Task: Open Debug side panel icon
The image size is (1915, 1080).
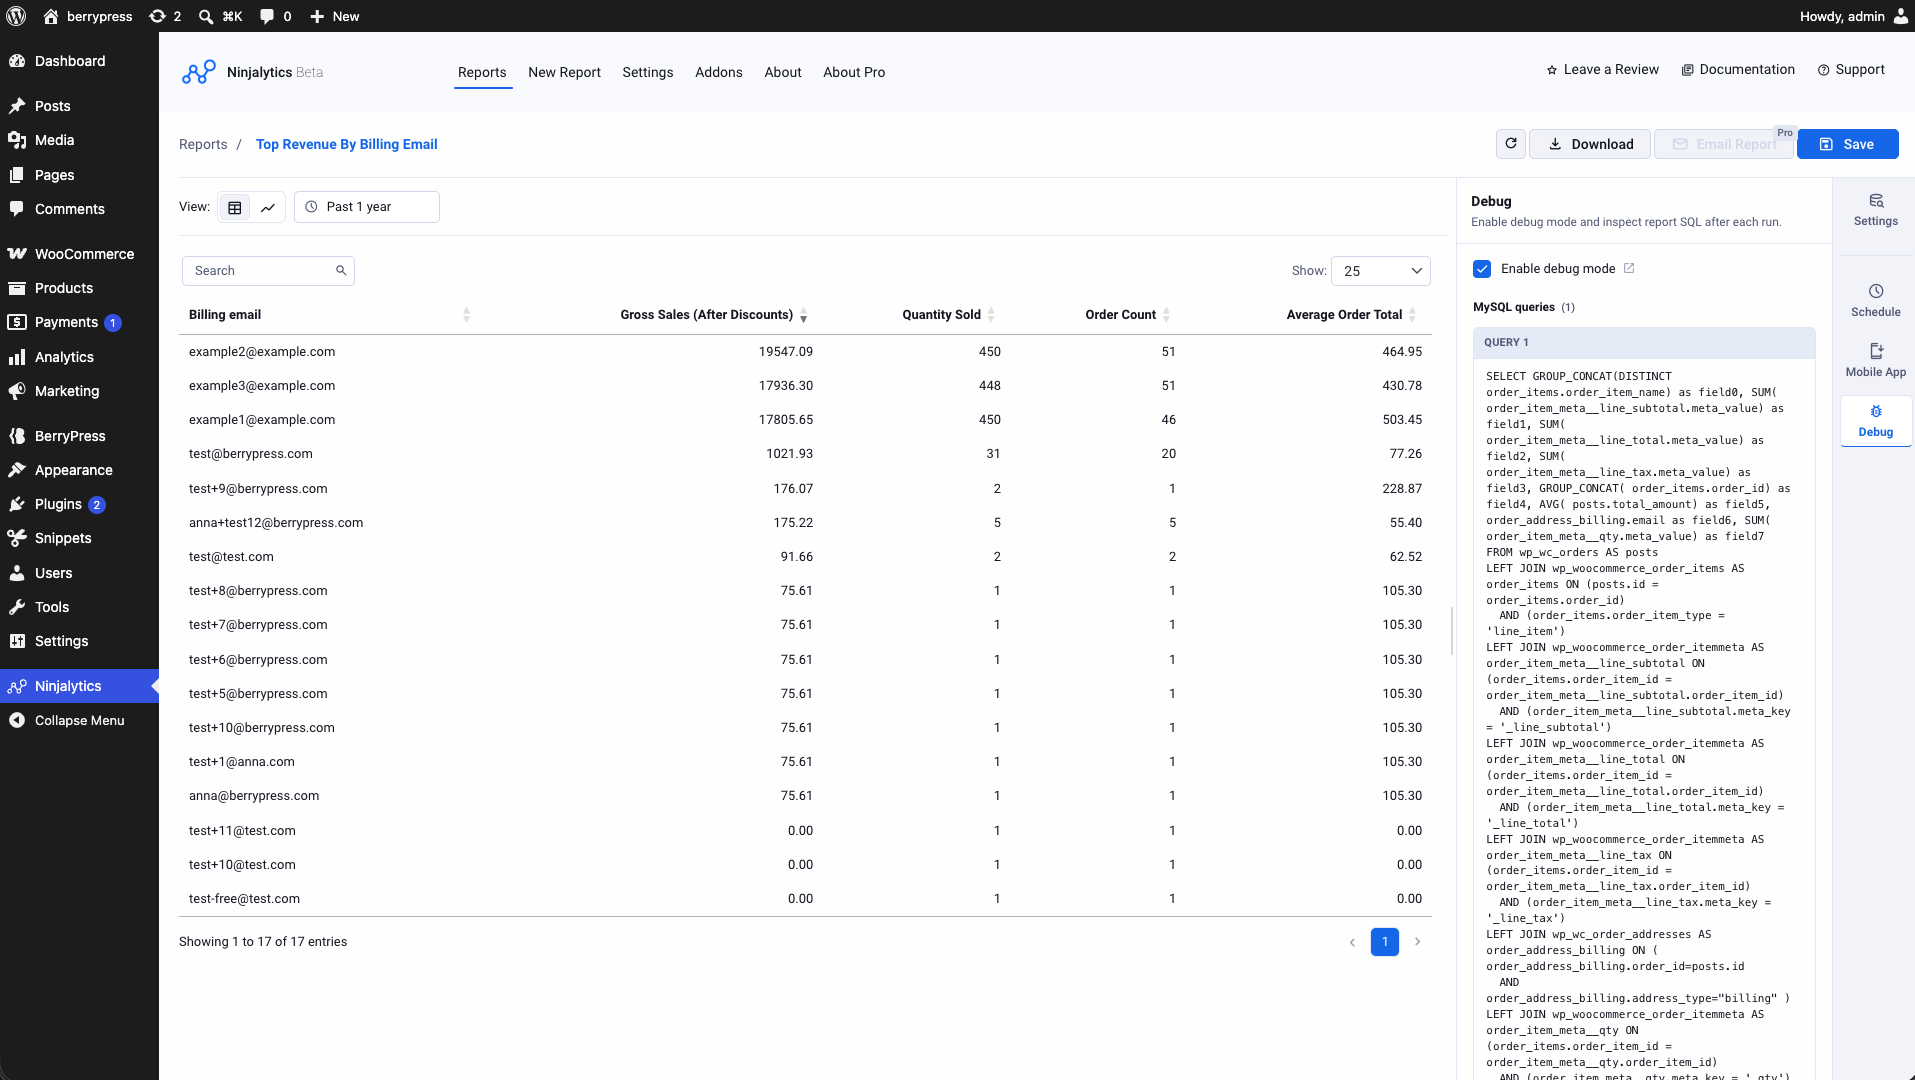Action: click(1876, 421)
